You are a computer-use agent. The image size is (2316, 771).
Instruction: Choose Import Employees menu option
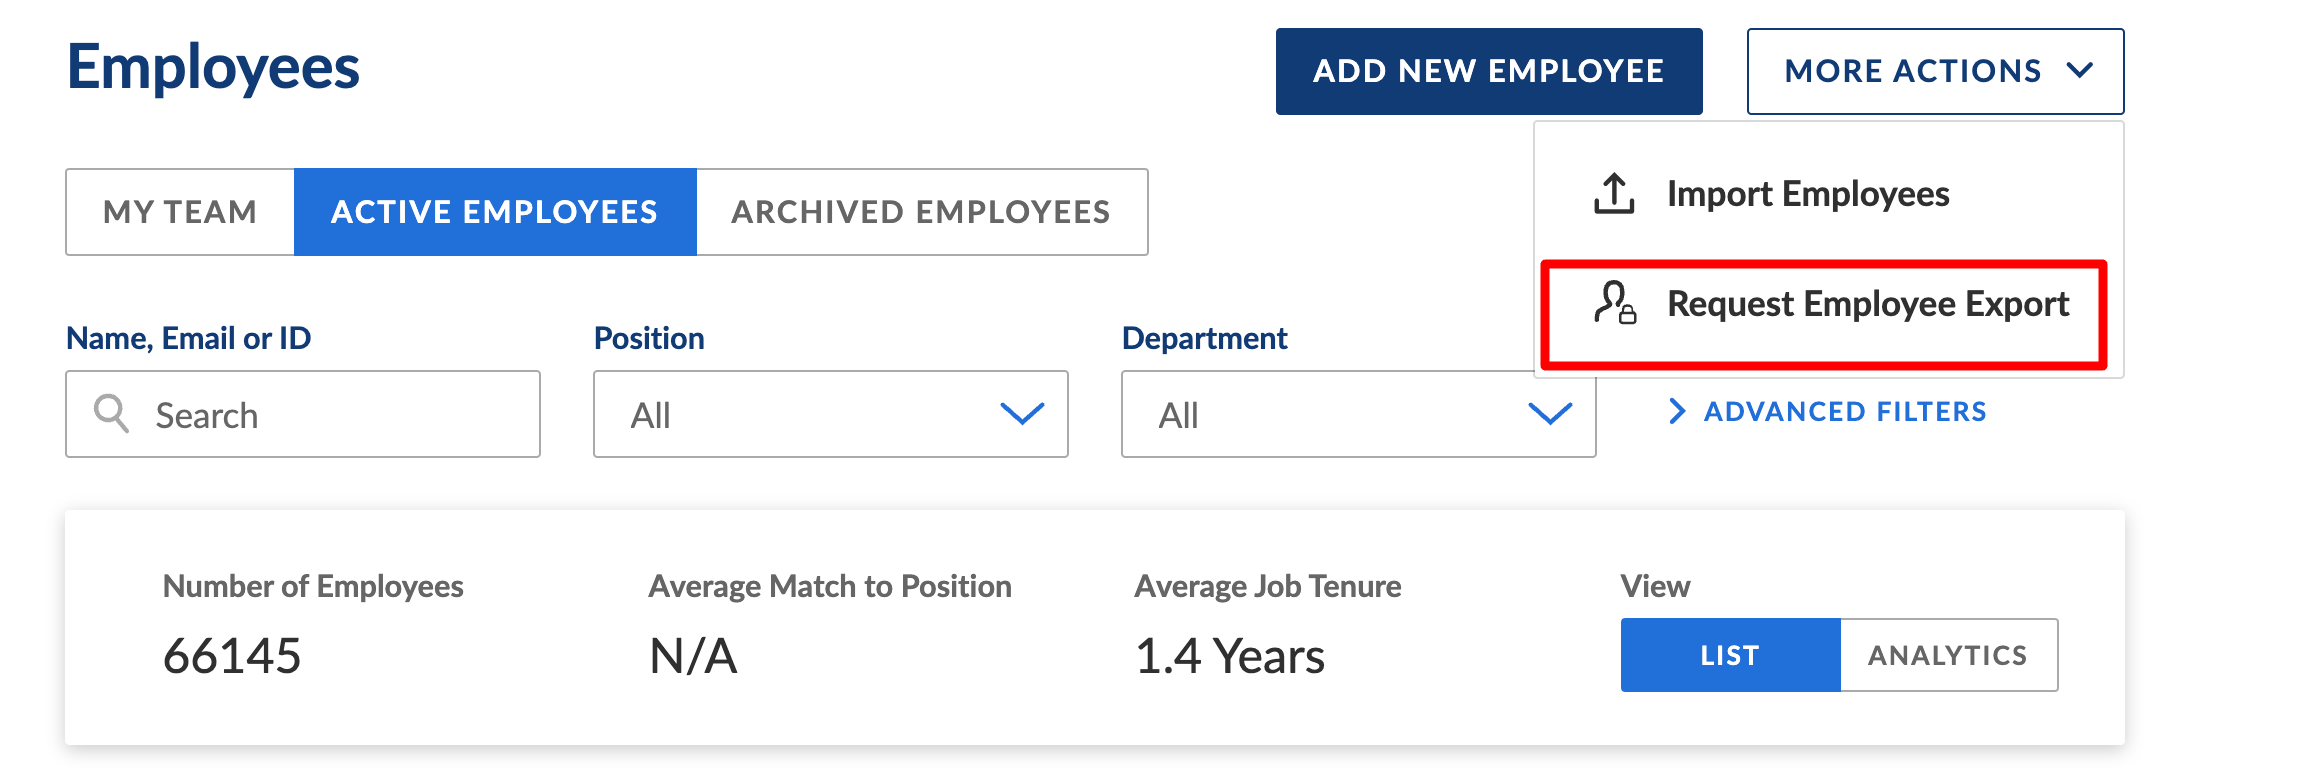[x=1807, y=194]
